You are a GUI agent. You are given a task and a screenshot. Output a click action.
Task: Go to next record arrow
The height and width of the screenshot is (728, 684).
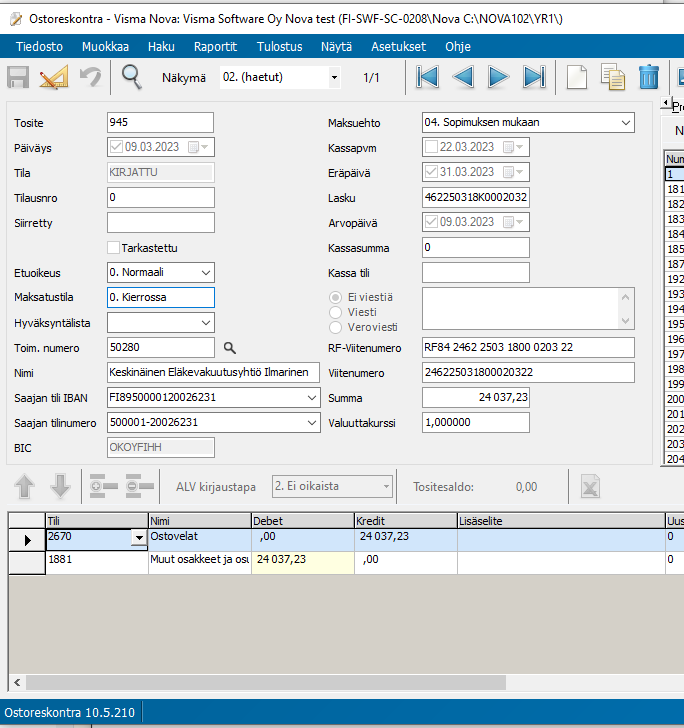click(x=498, y=77)
